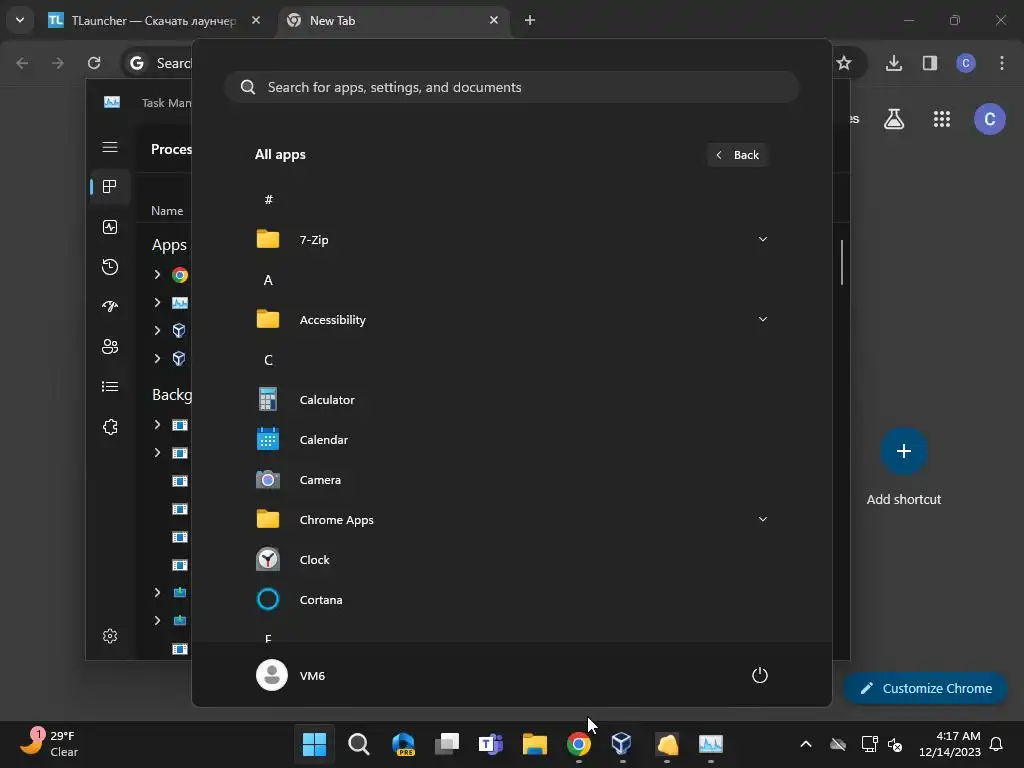Jump to letter # section header
Image resolution: width=1024 pixels, height=768 pixels.
click(x=268, y=199)
